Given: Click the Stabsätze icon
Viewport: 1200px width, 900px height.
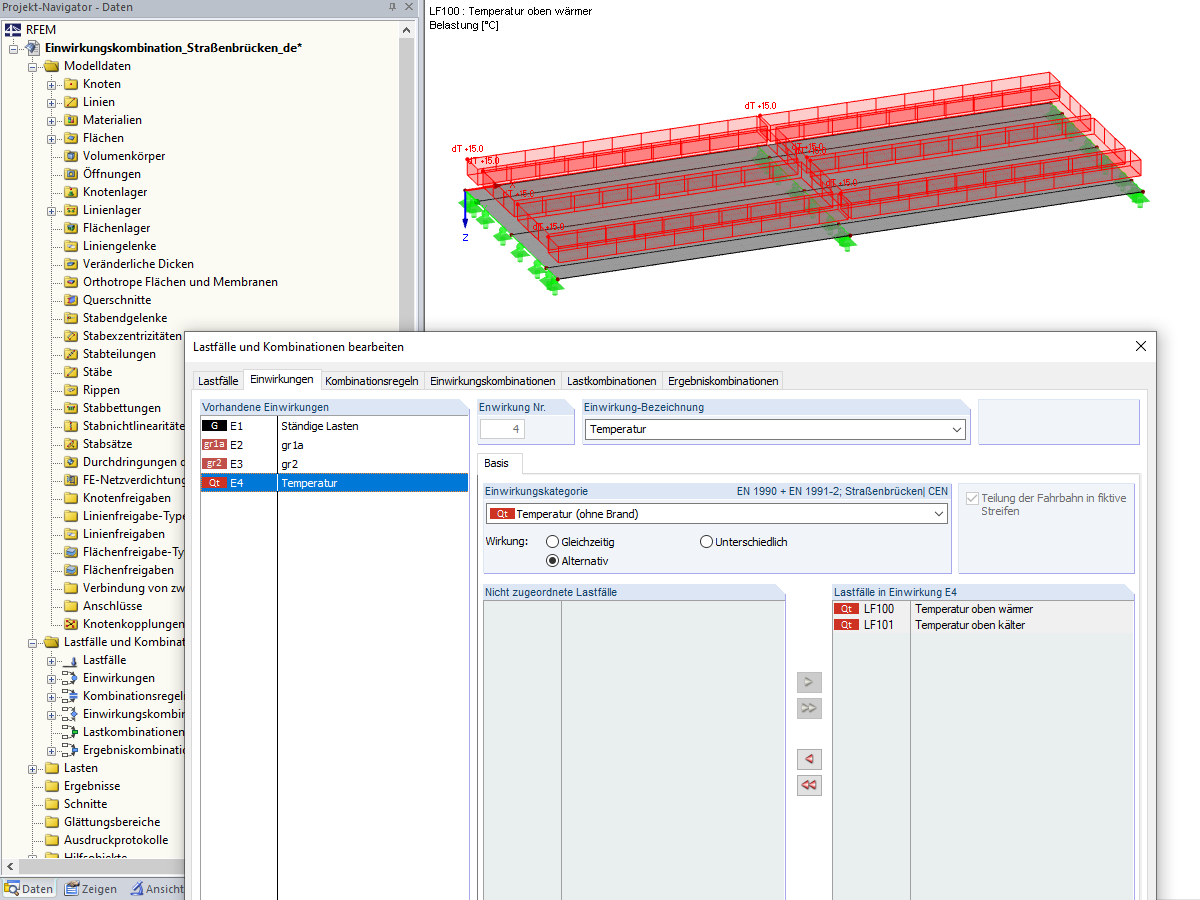Looking at the screenshot, I should pos(71,444).
